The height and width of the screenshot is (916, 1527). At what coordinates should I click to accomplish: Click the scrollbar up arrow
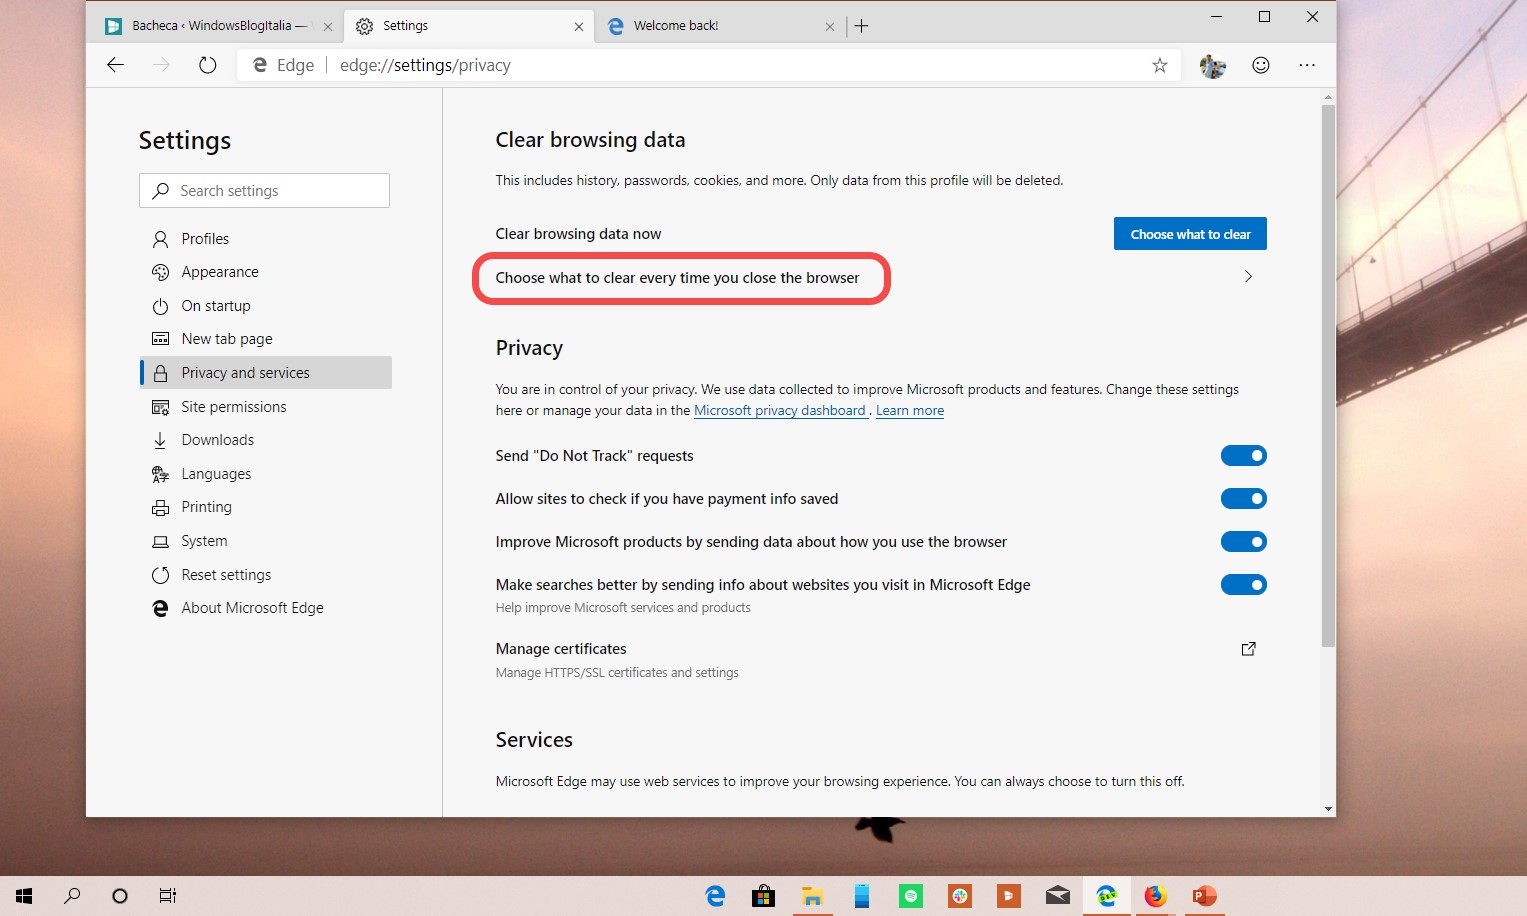pos(1328,98)
